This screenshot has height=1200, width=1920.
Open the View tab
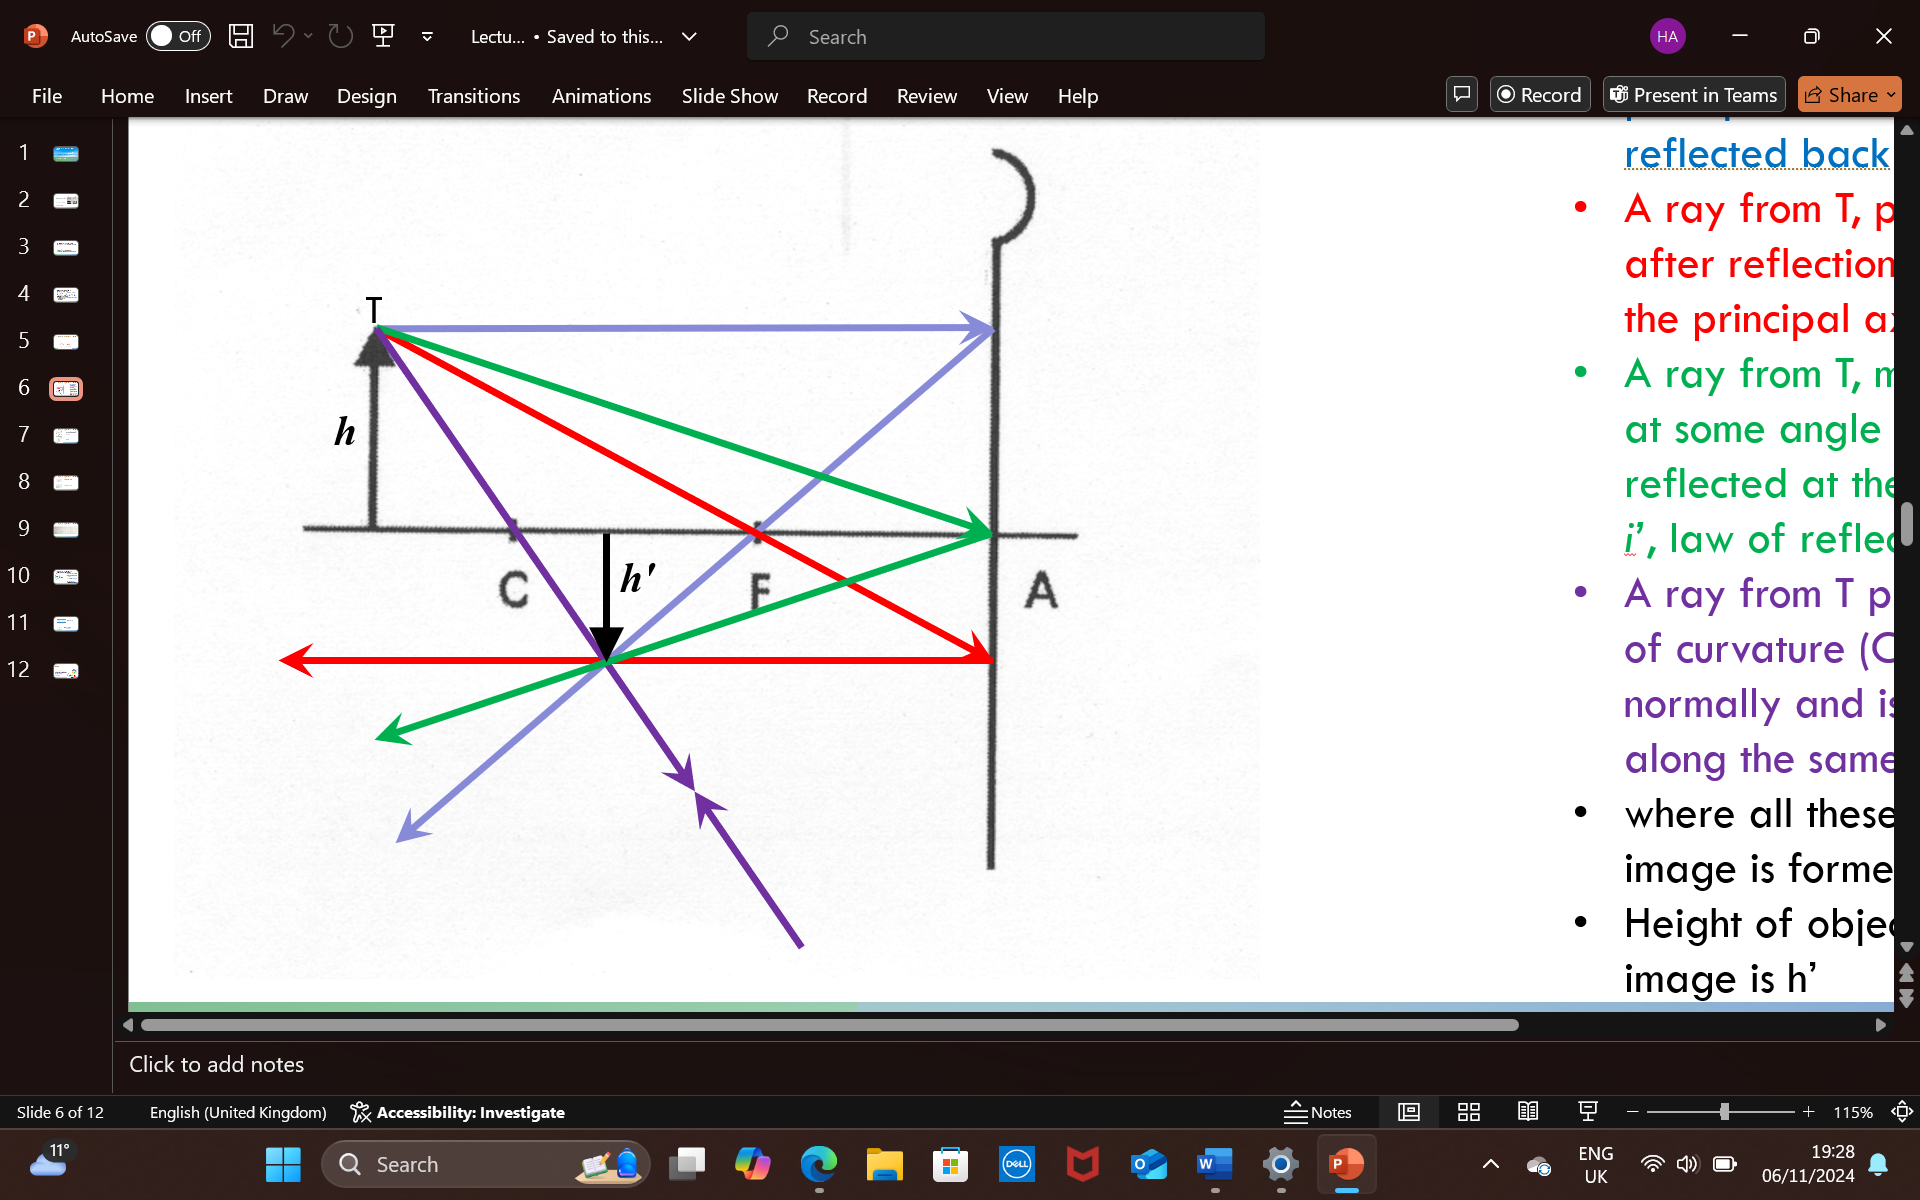[1007, 96]
